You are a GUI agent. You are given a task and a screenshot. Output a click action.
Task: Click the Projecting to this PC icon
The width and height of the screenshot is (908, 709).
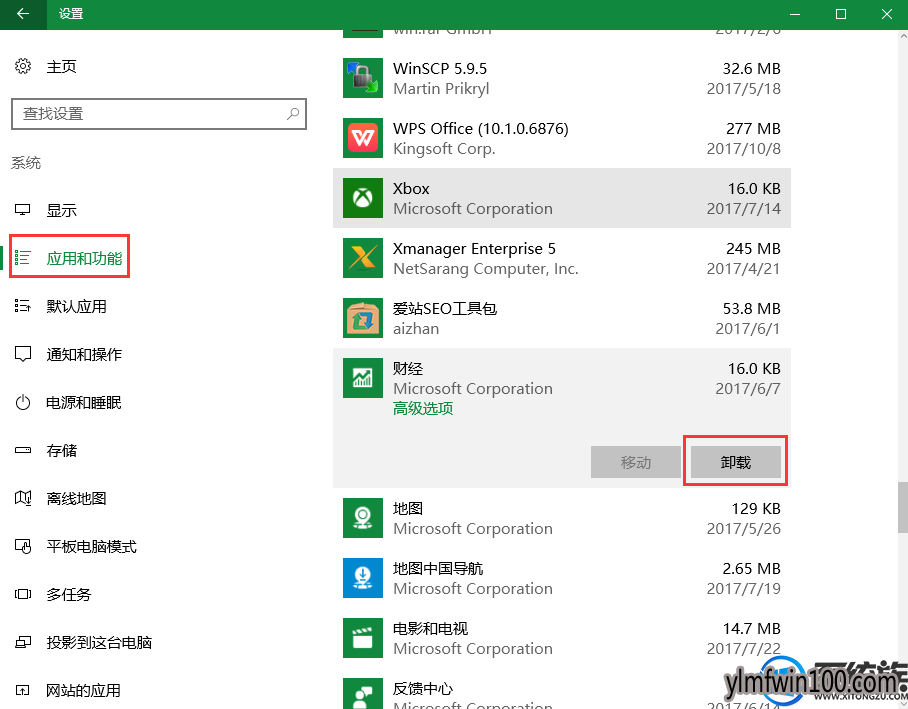[x=23, y=642]
